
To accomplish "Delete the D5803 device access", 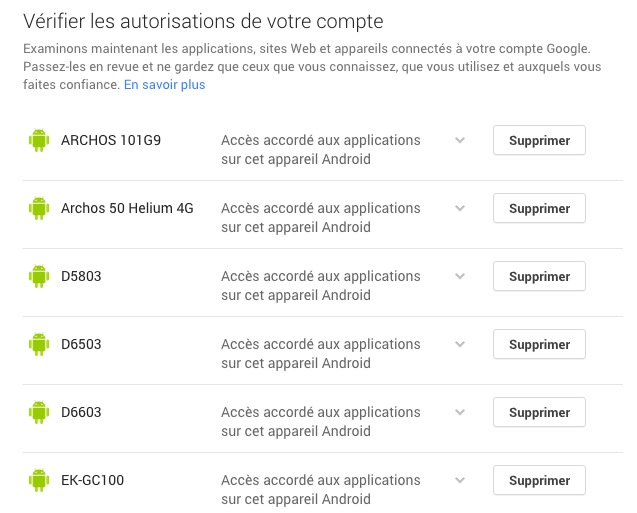I will pos(539,277).
